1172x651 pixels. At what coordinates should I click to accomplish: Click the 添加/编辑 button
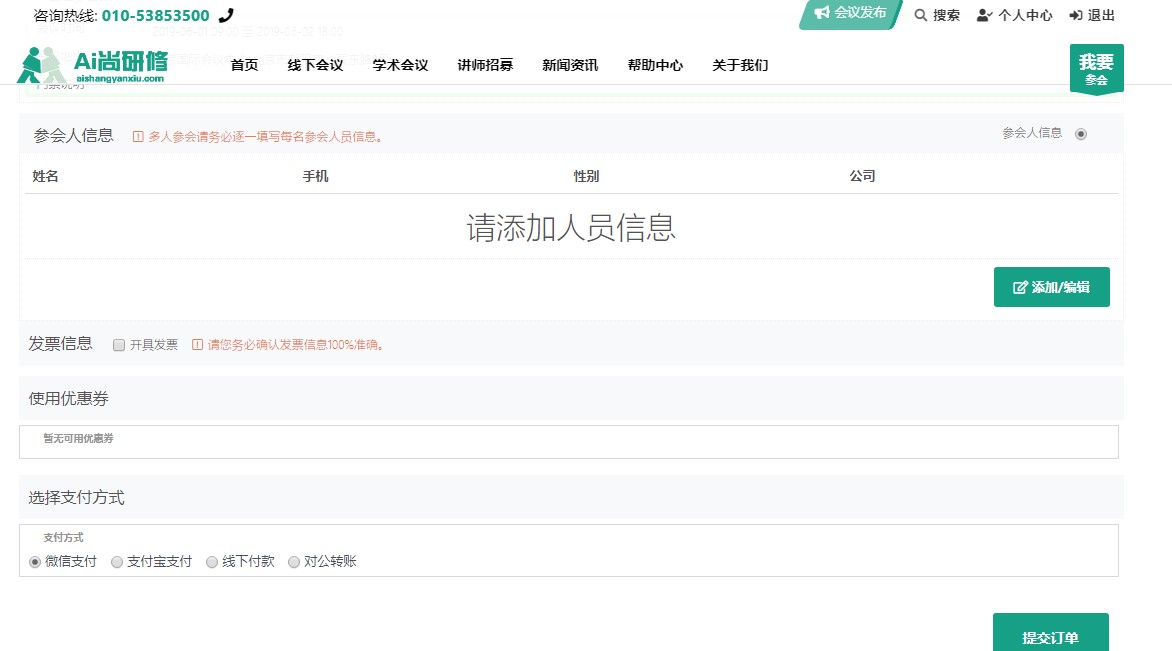(x=1051, y=287)
